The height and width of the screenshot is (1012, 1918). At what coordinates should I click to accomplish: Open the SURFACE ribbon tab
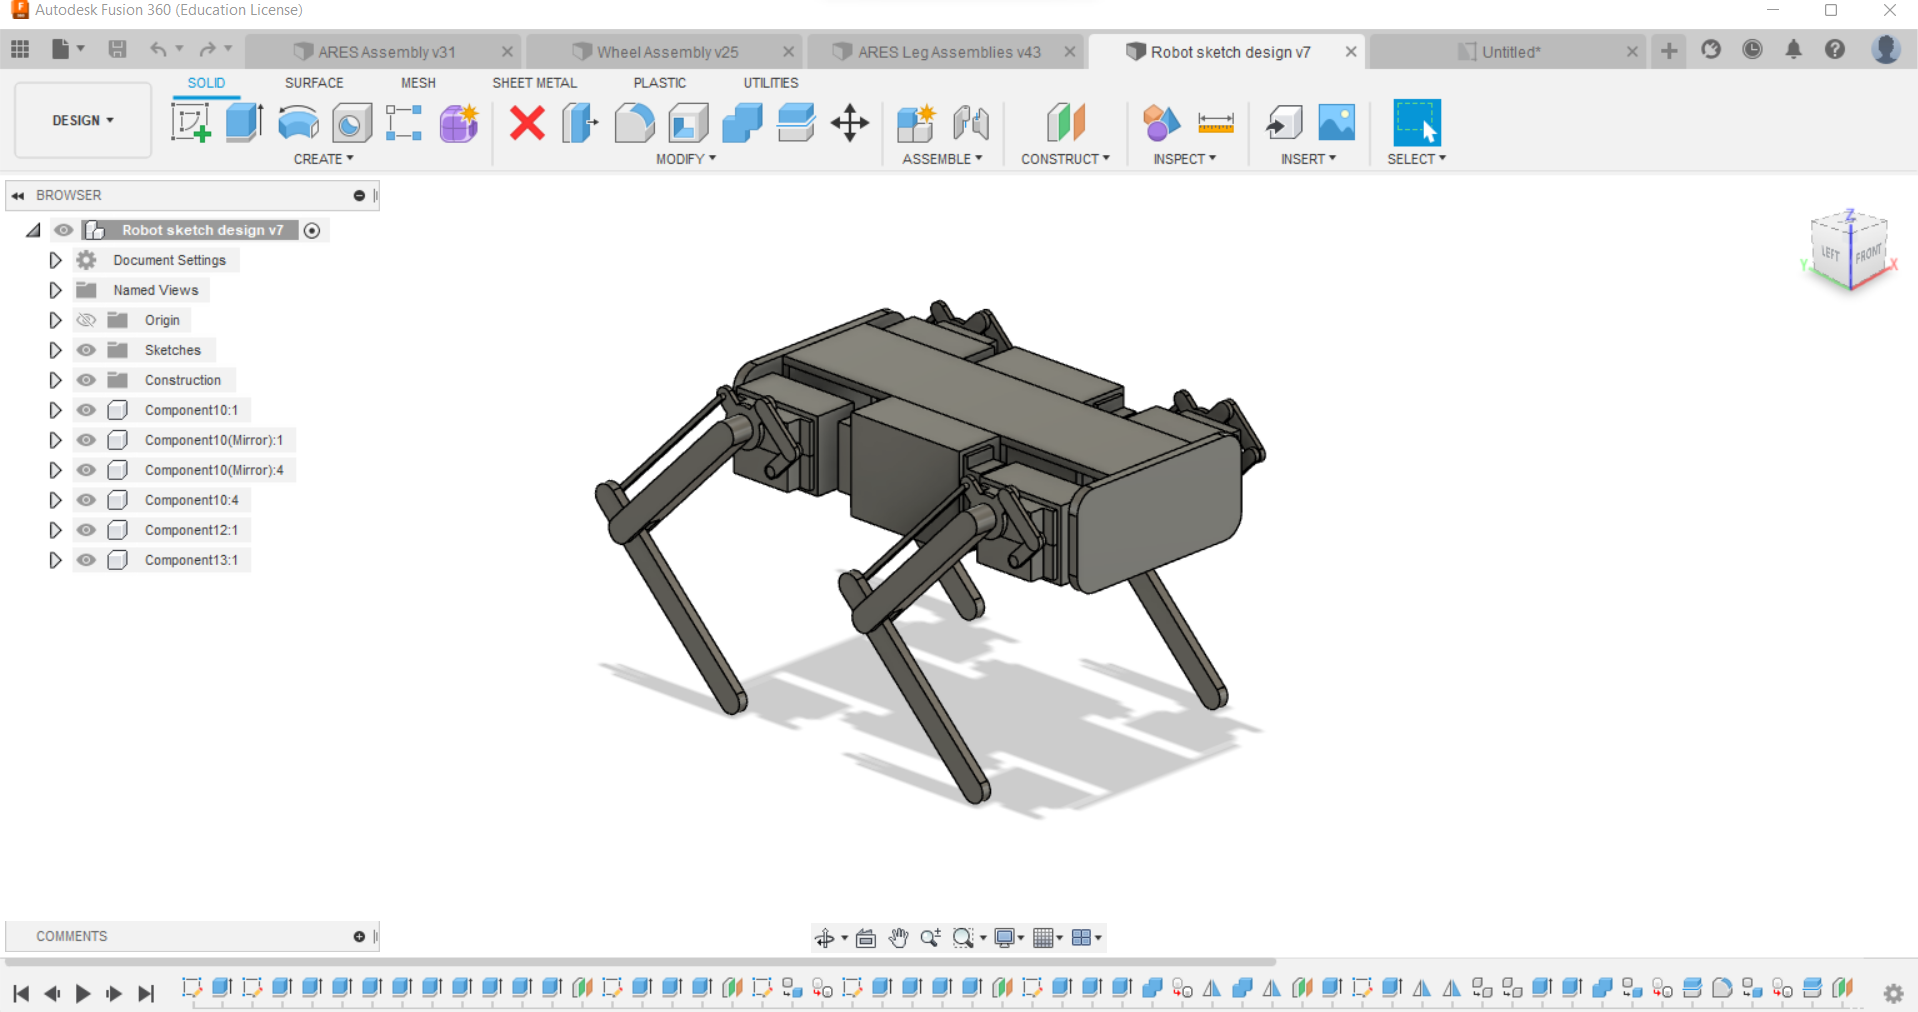[x=313, y=83]
